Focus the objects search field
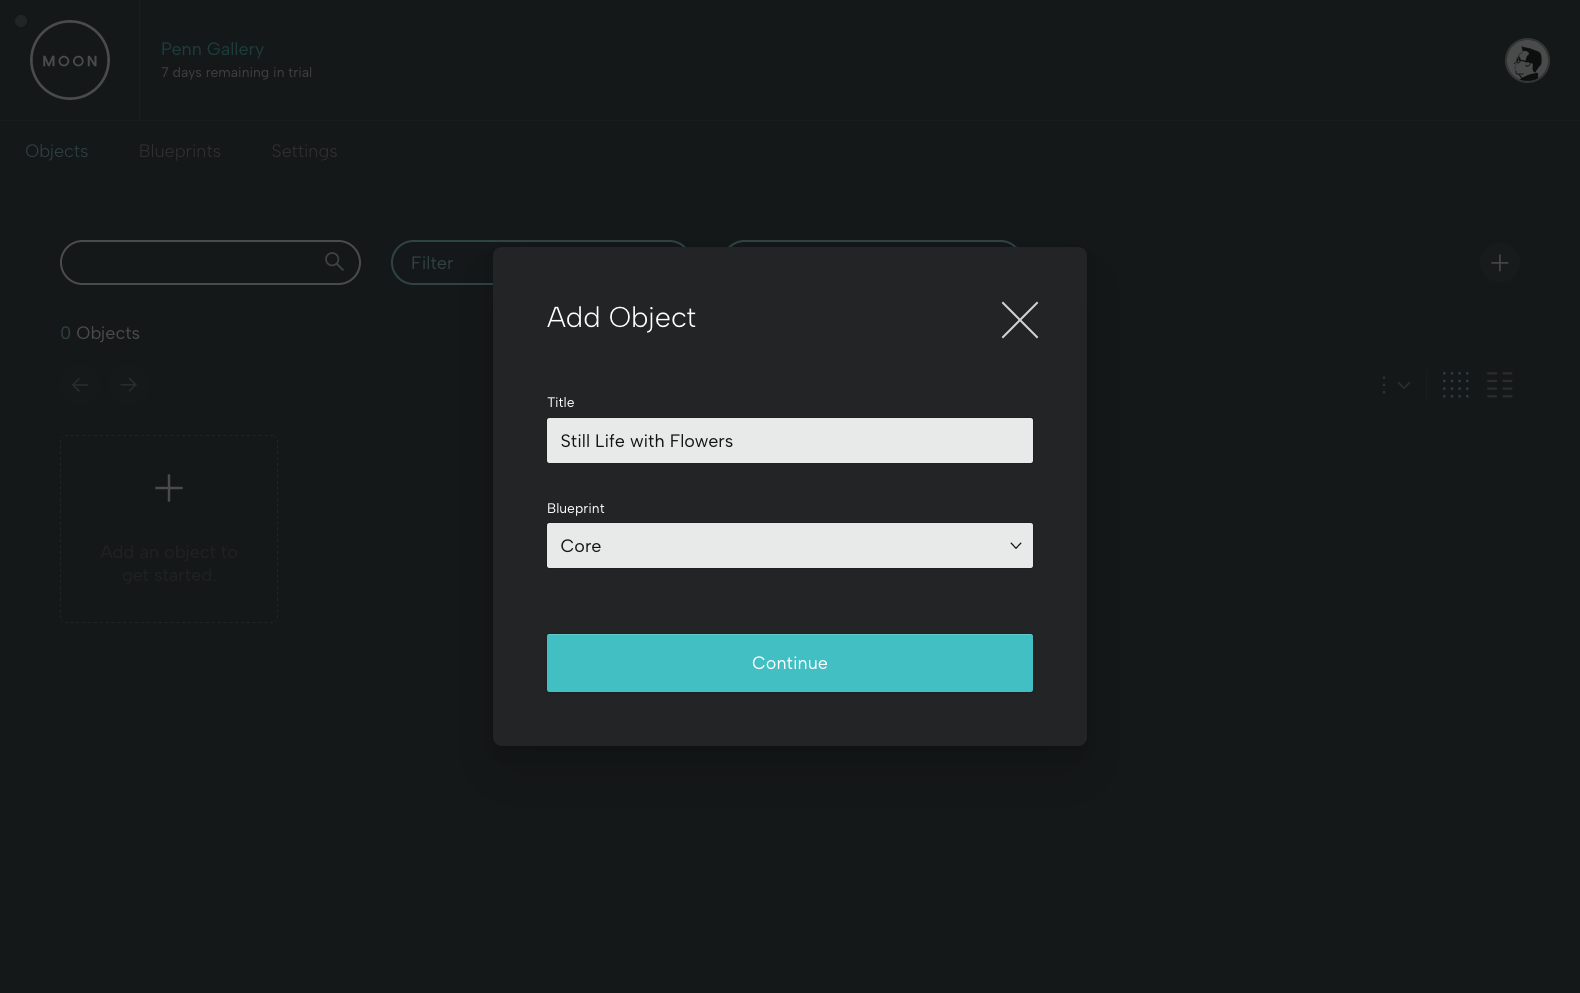 click(x=210, y=262)
